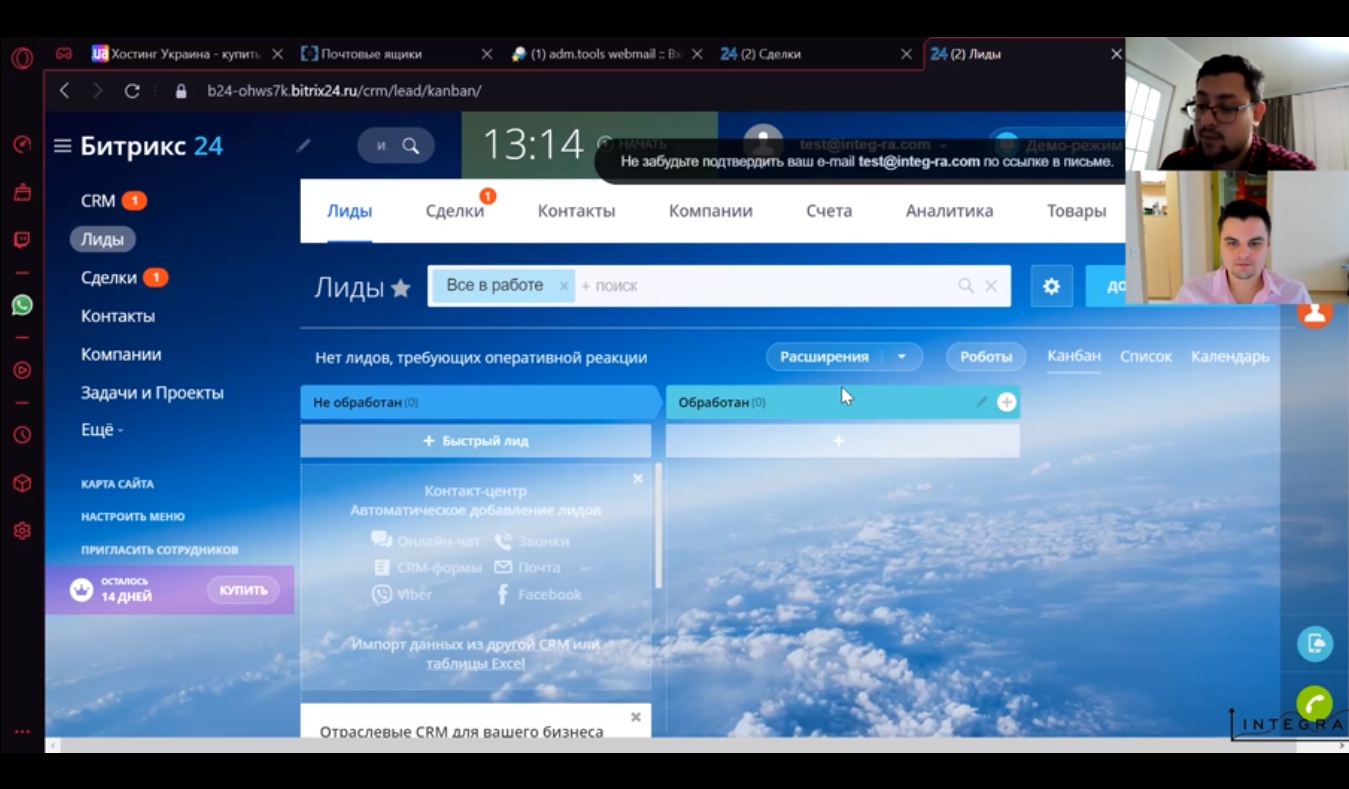Open the gear settings next to the filter
The width and height of the screenshot is (1349, 789).
1051,286
